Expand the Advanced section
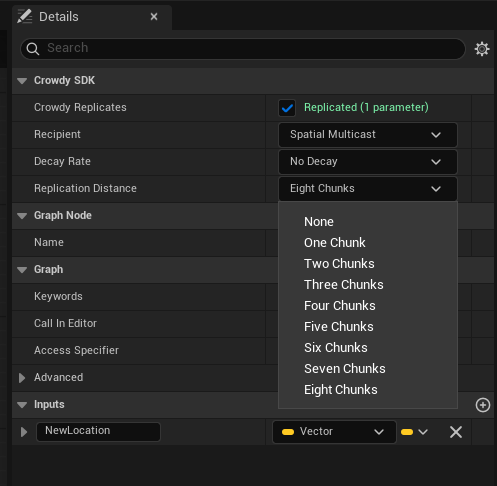The width and height of the screenshot is (497, 486). [22, 378]
